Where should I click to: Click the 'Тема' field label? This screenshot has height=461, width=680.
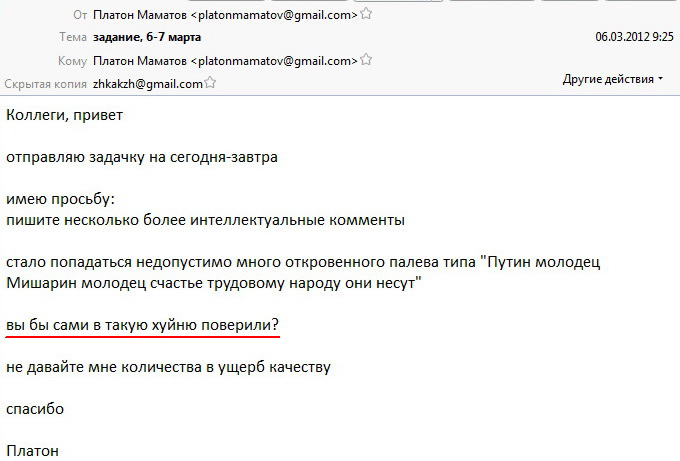(x=73, y=37)
